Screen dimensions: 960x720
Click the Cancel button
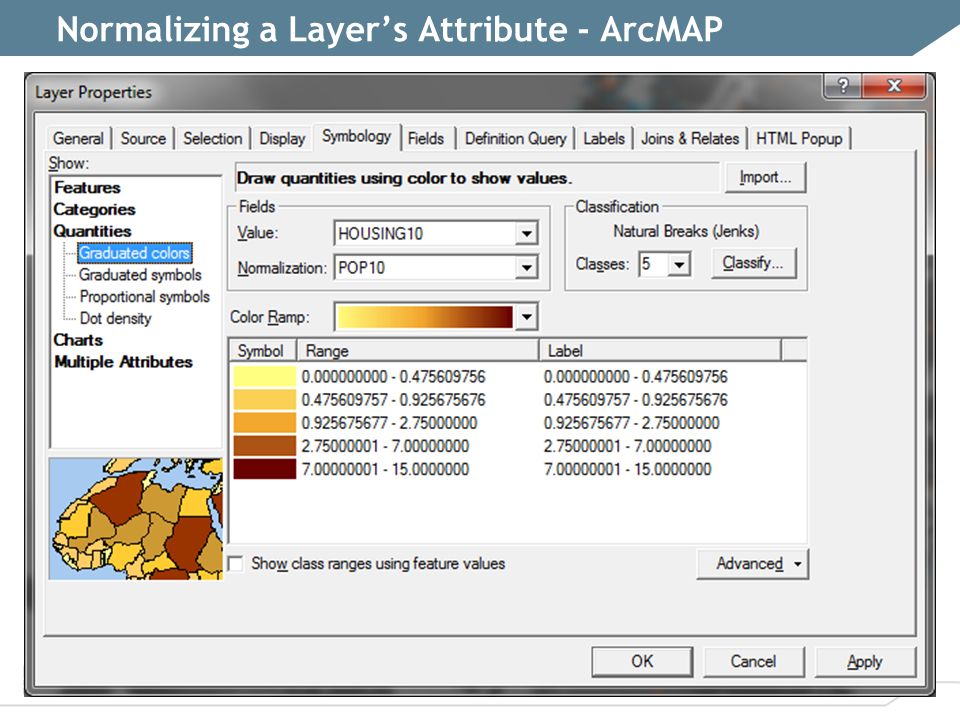[x=753, y=662]
